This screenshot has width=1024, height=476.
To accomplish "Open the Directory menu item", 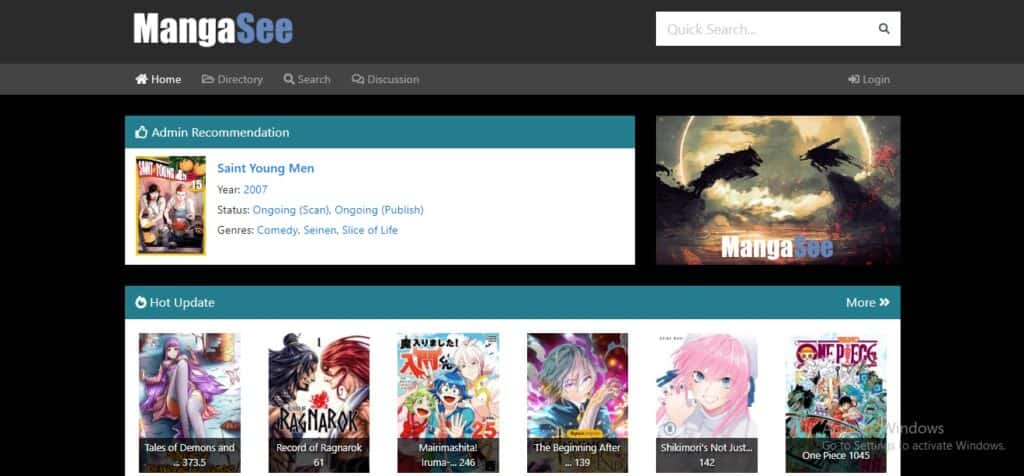I will (x=232, y=79).
